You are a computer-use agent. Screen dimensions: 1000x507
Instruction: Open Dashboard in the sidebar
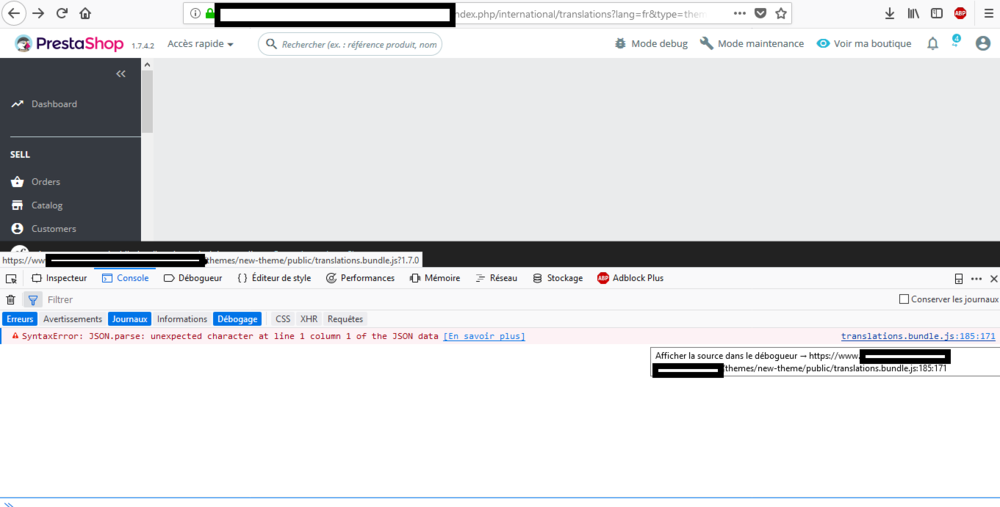coord(44,104)
